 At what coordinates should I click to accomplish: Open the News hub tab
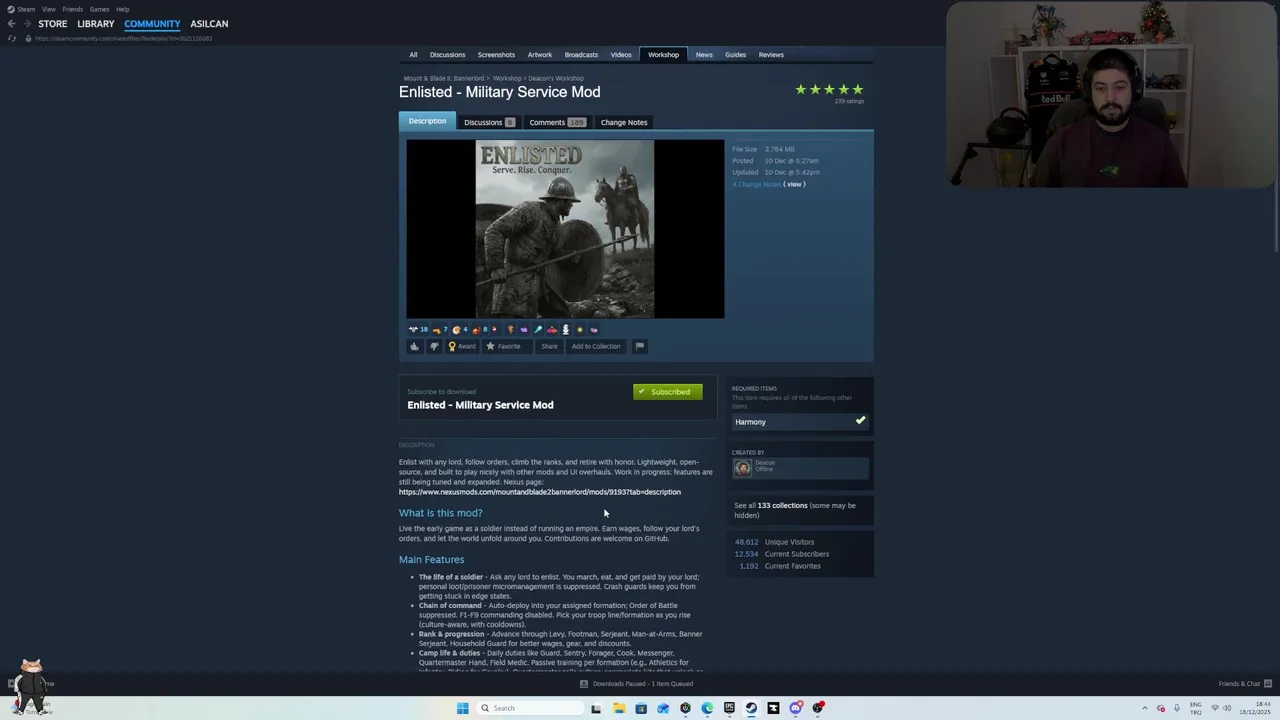pyautogui.click(x=704, y=55)
